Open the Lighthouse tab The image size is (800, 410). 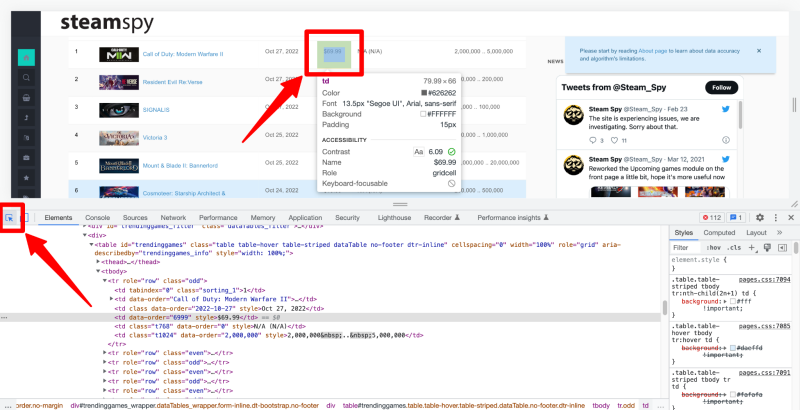(394, 218)
